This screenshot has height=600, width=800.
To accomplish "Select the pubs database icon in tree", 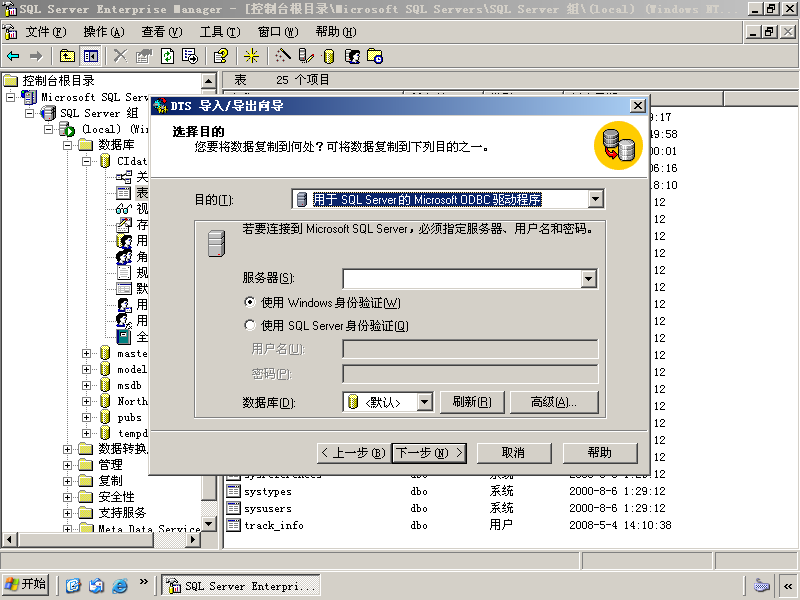I will click(106, 417).
